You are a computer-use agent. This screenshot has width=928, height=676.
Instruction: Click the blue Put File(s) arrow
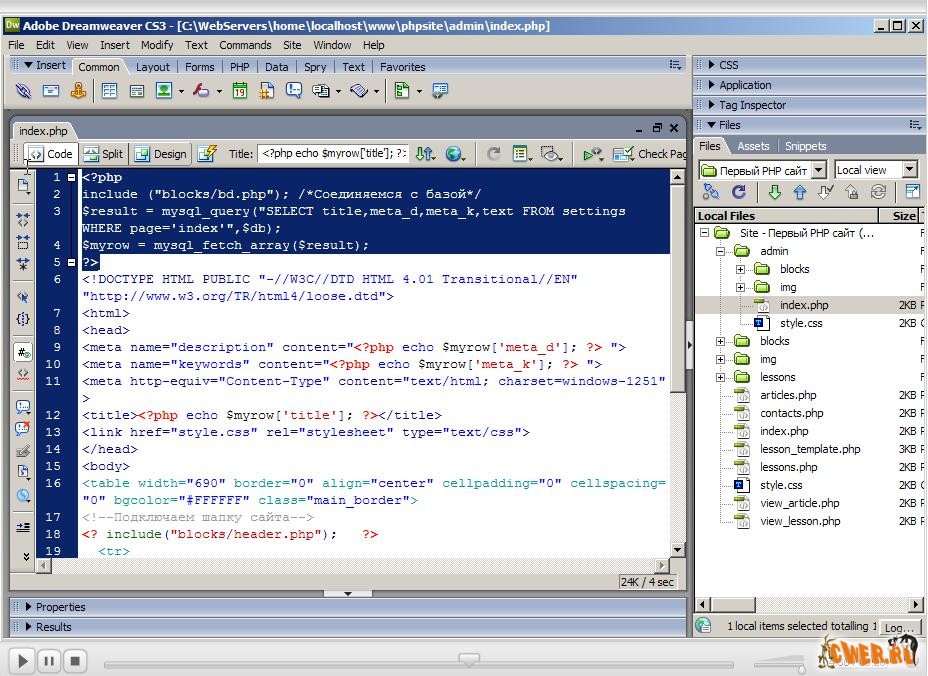(x=800, y=192)
